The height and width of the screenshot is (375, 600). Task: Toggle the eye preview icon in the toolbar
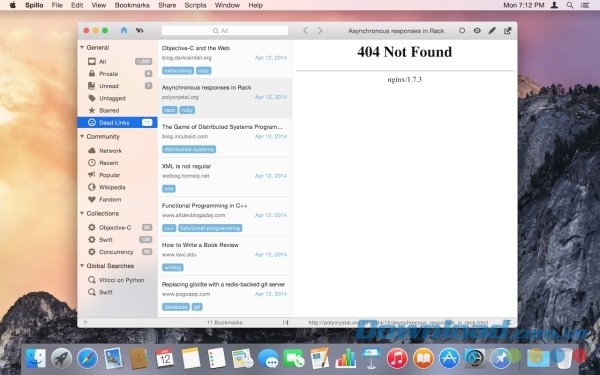coord(477,31)
